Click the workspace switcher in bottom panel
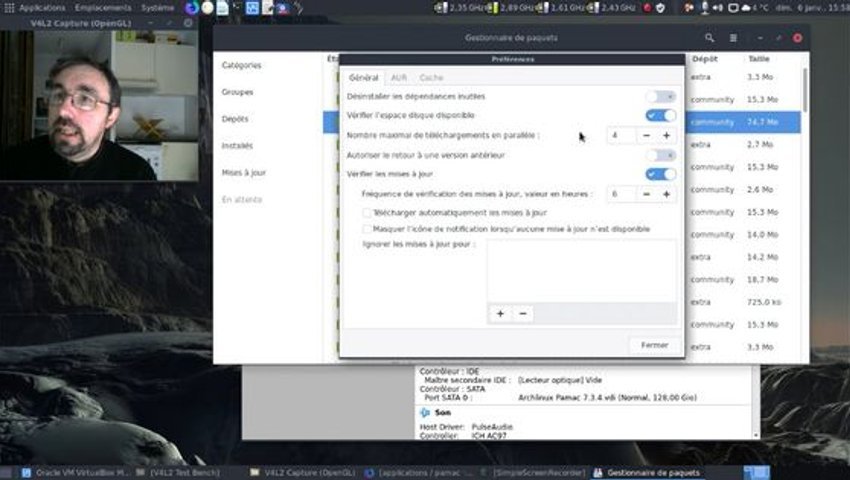Screen dimensions: 850x480 pyautogui.click(x=756, y=472)
